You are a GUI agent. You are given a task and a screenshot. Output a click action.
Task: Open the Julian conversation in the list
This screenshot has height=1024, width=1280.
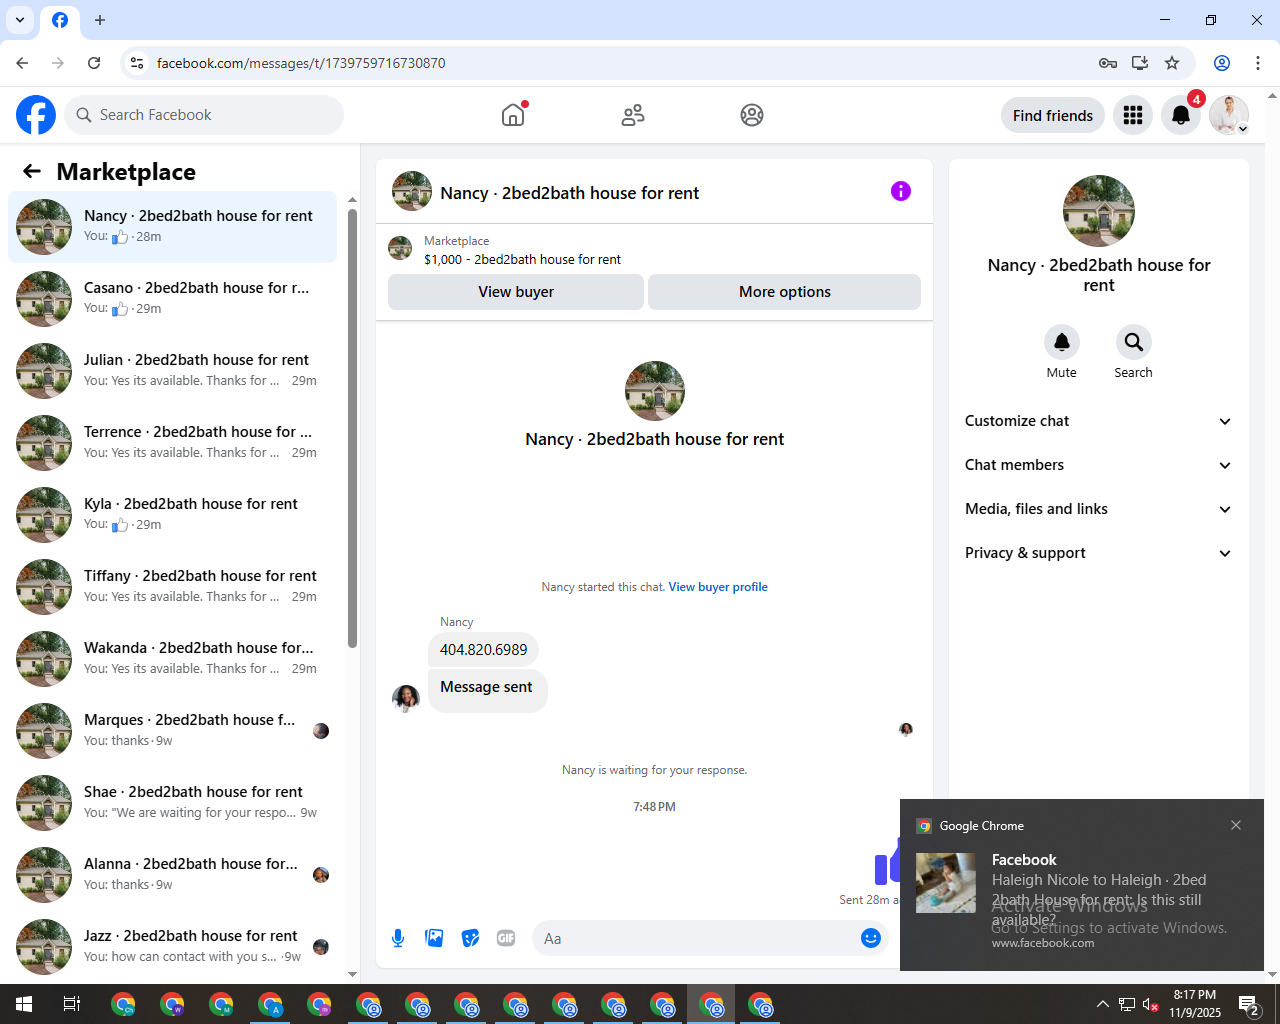pos(173,371)
